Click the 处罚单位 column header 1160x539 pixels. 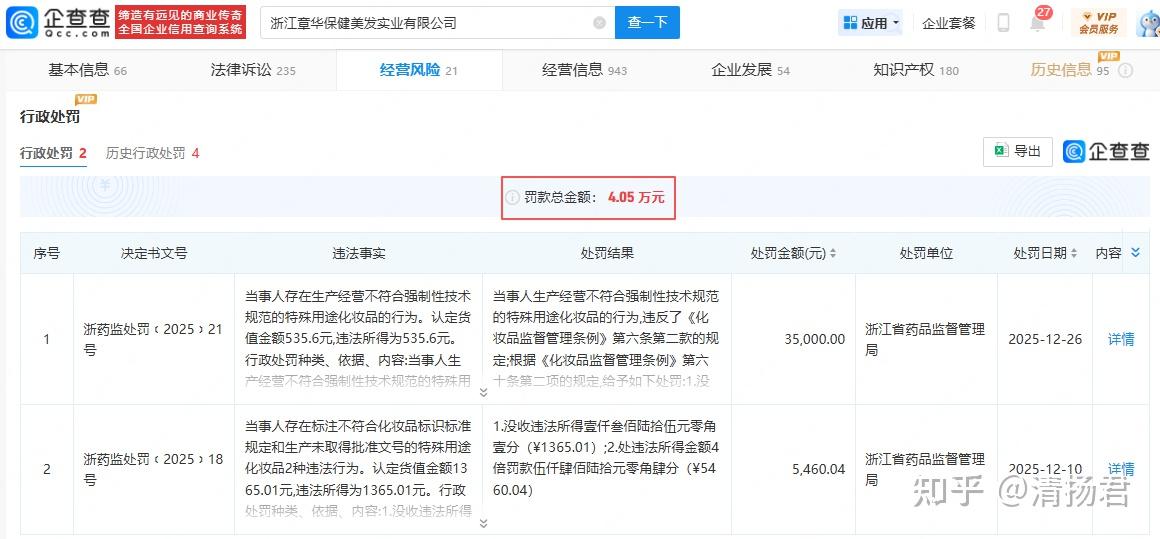(926, 253)
